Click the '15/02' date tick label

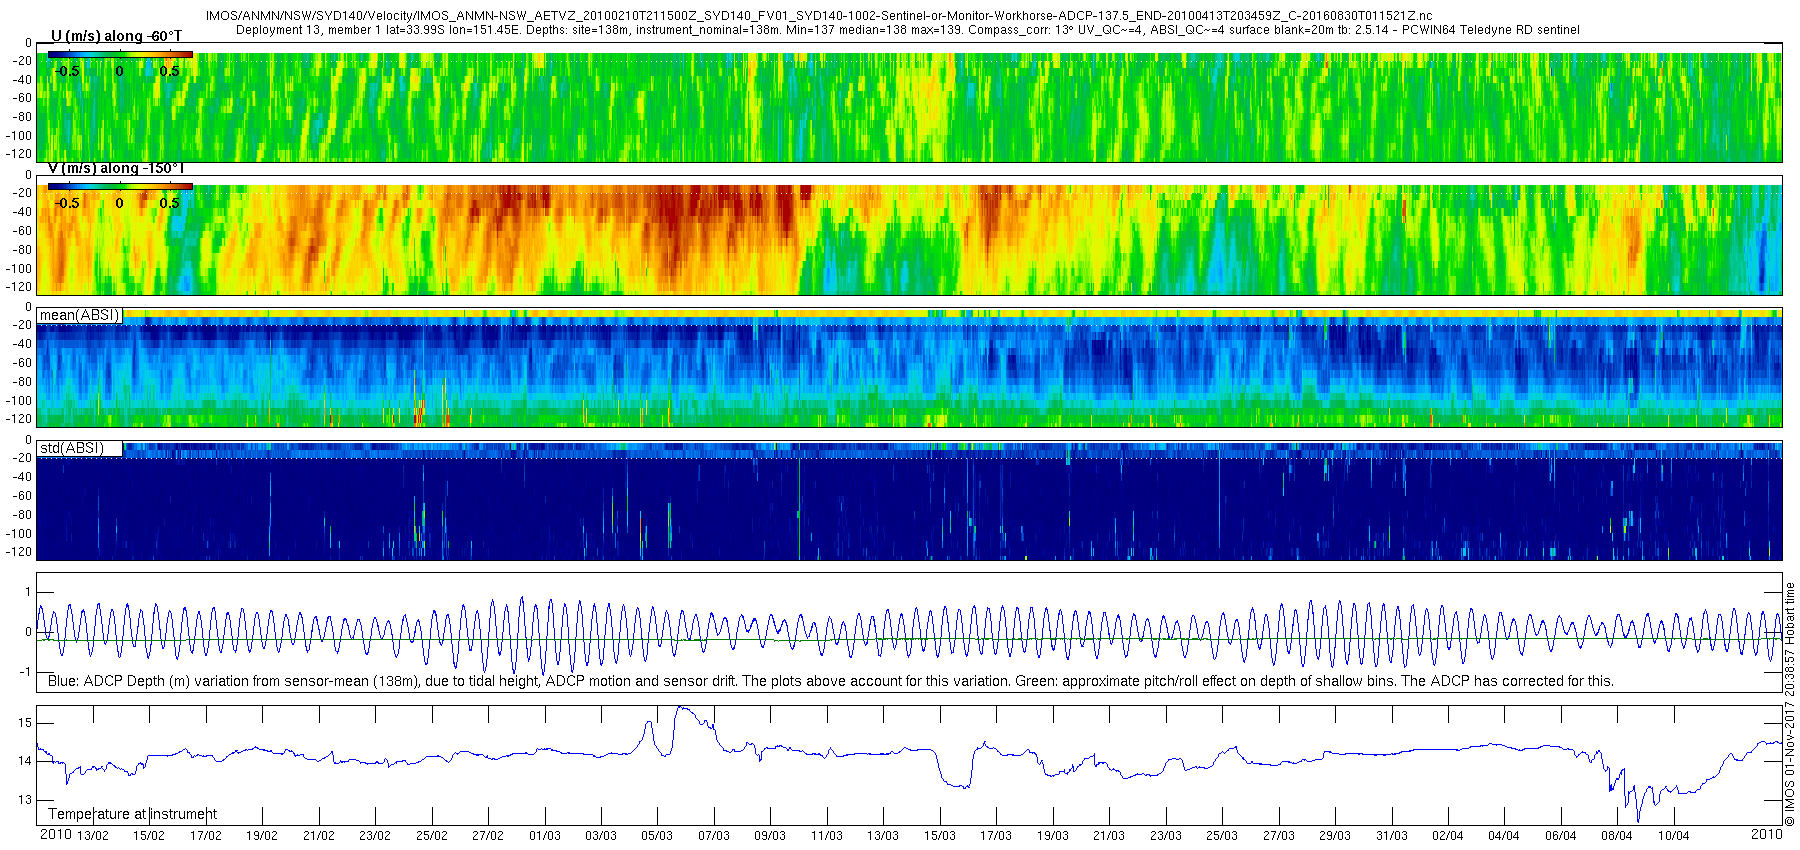pyautogui.click(x=149, y=836)
